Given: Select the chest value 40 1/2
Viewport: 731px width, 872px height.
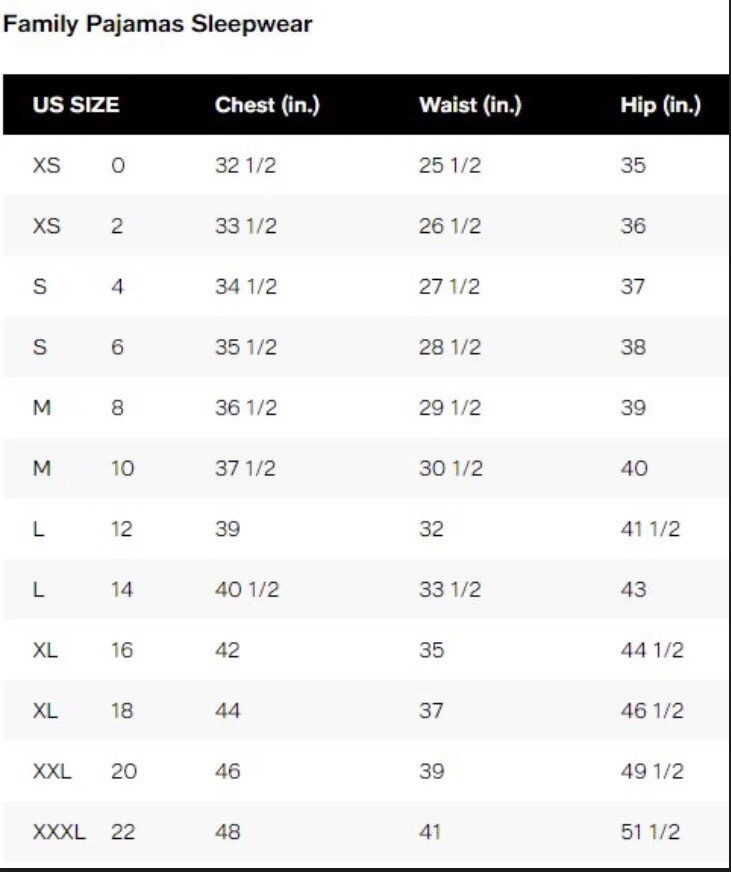Looking at the screenshot, I should click(247, 590).
